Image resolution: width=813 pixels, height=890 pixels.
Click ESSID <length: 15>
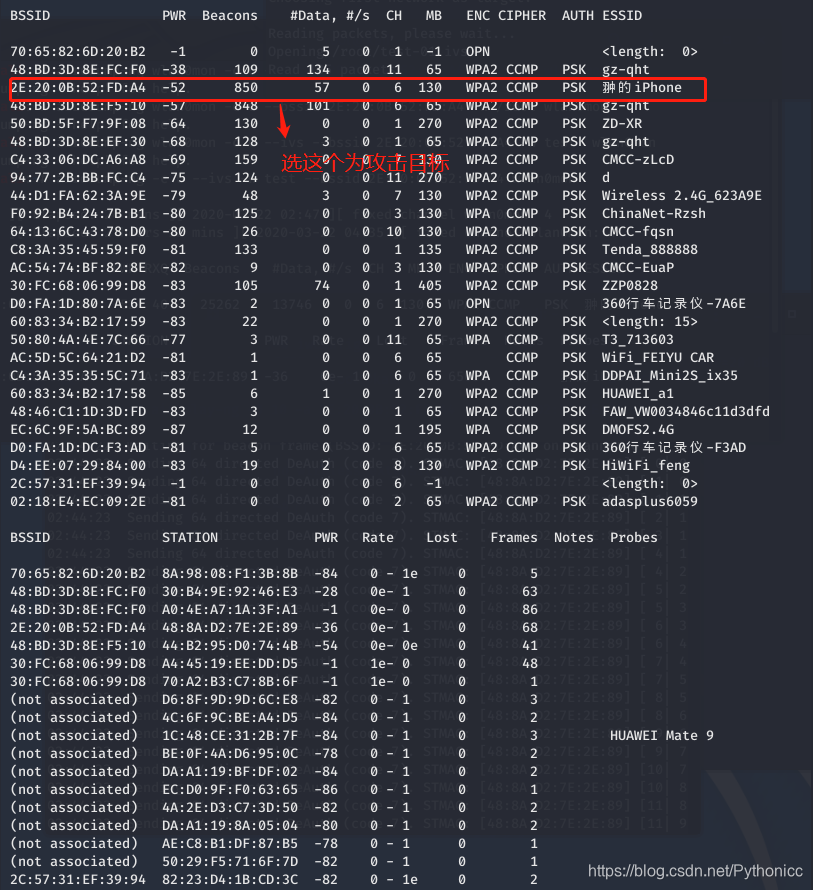tap(649, 322)
